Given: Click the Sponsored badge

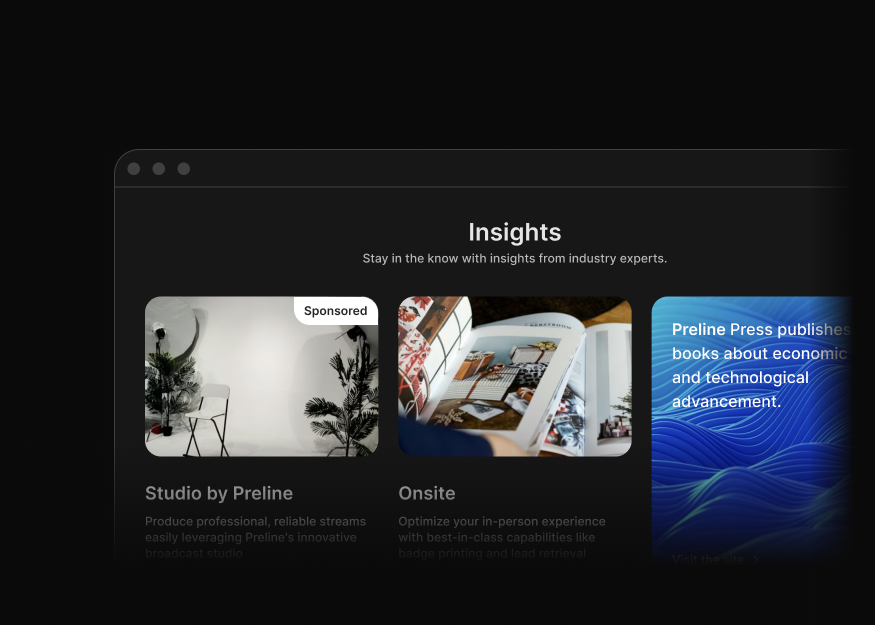Looking at the screenshot, I should pyautogui.click(x=336, y=311).
